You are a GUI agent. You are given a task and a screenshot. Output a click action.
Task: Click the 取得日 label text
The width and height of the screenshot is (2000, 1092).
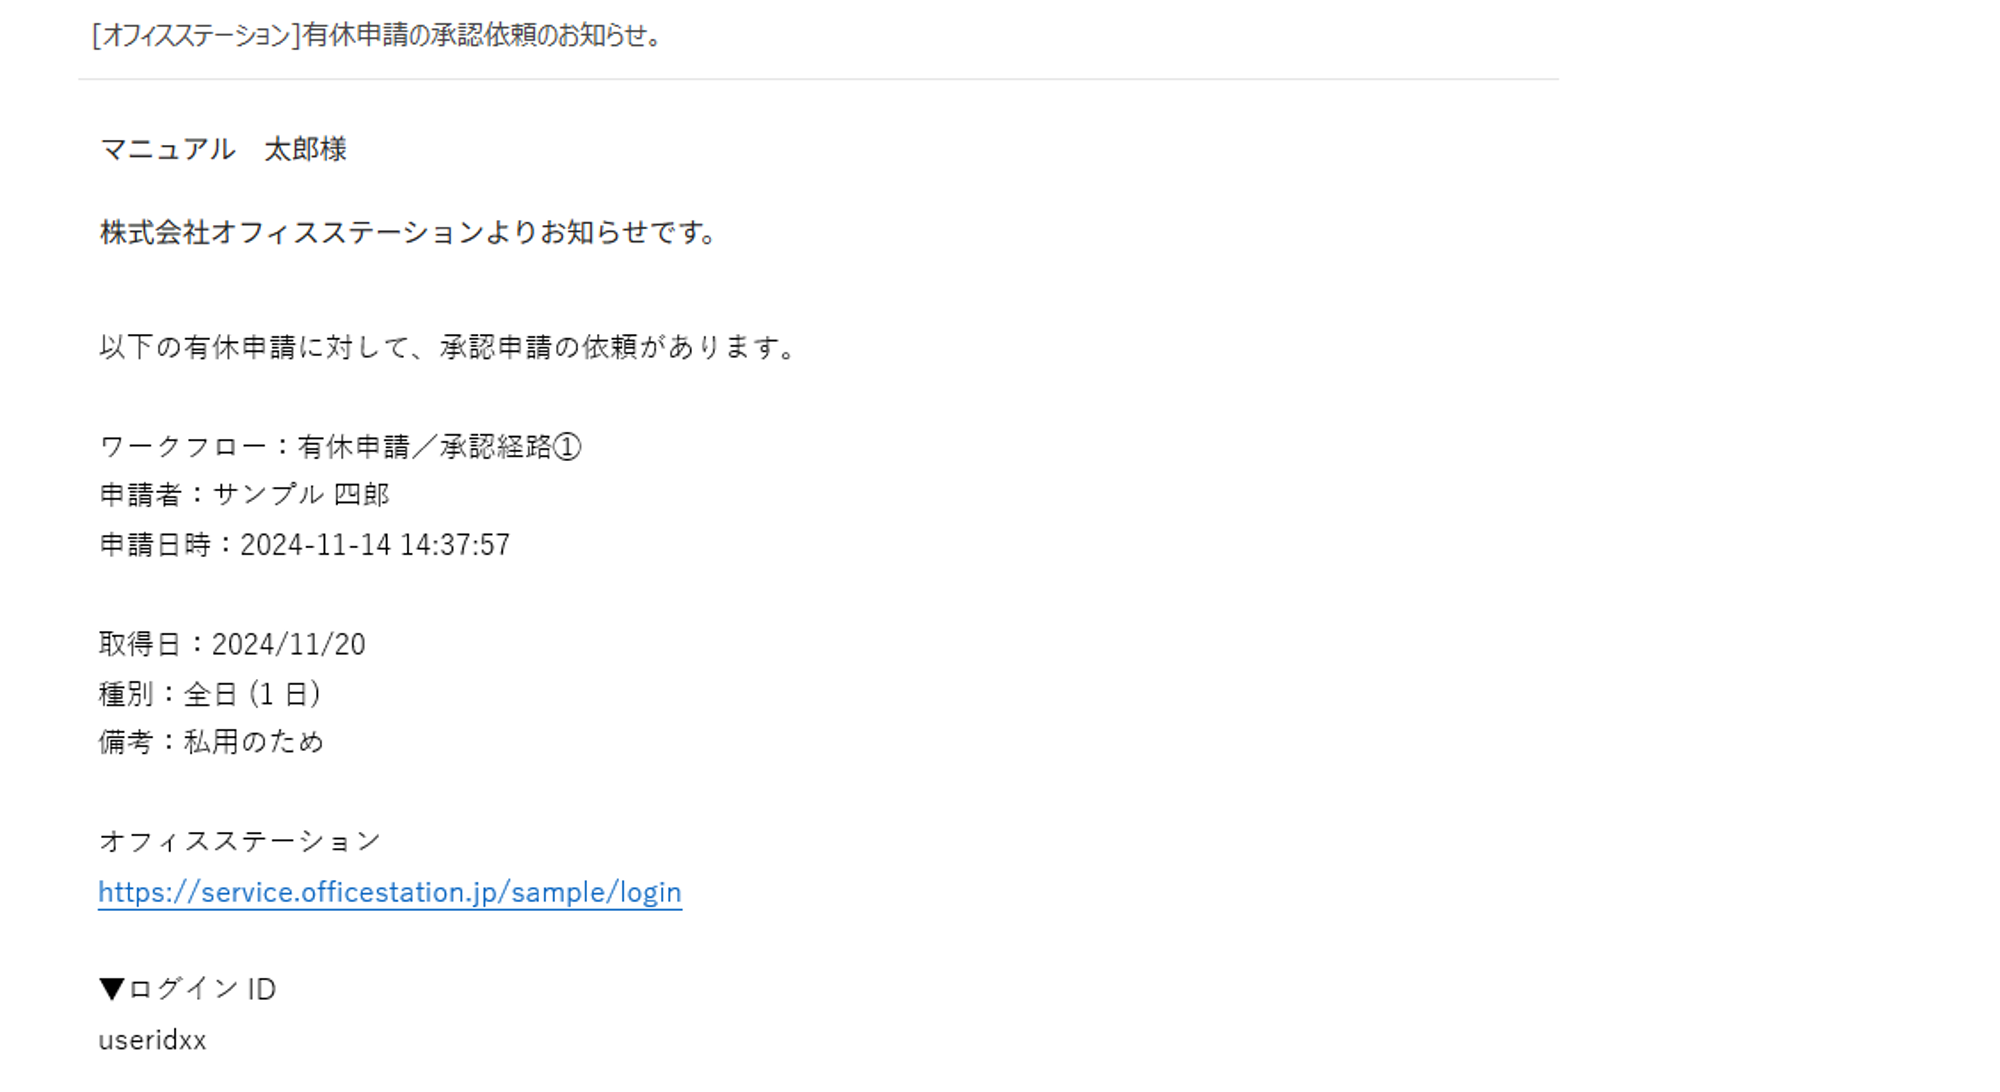point(140,644)
